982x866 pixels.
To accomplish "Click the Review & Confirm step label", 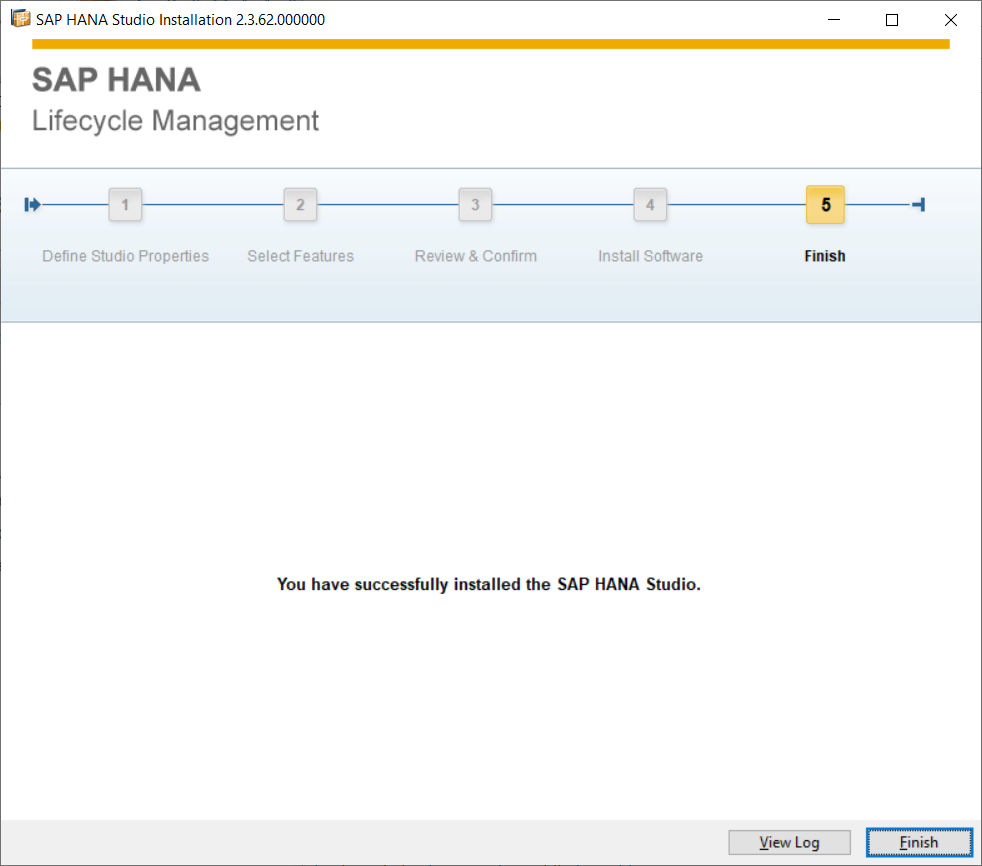I will tap(475, 256).
